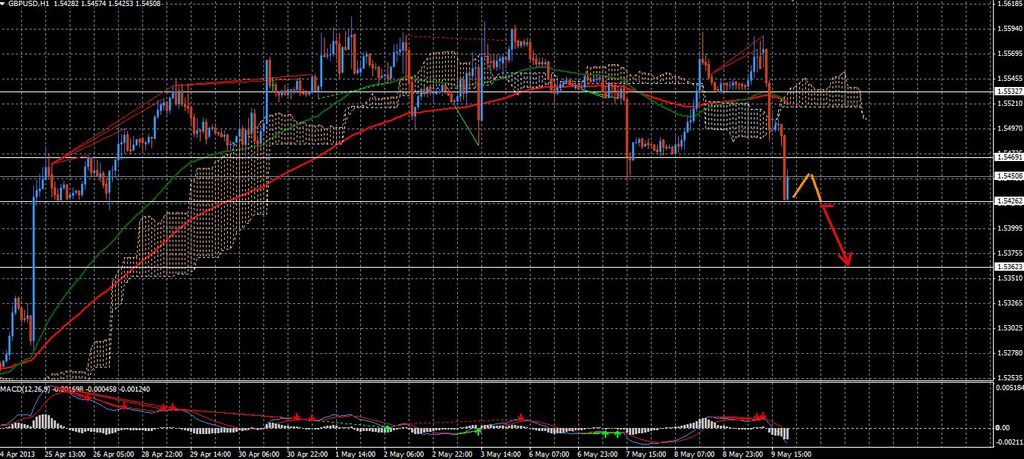This screenshot has width=1024, height=459.
Task: Select the 1.54691 horizontal line price tag
Action: 1008,157
